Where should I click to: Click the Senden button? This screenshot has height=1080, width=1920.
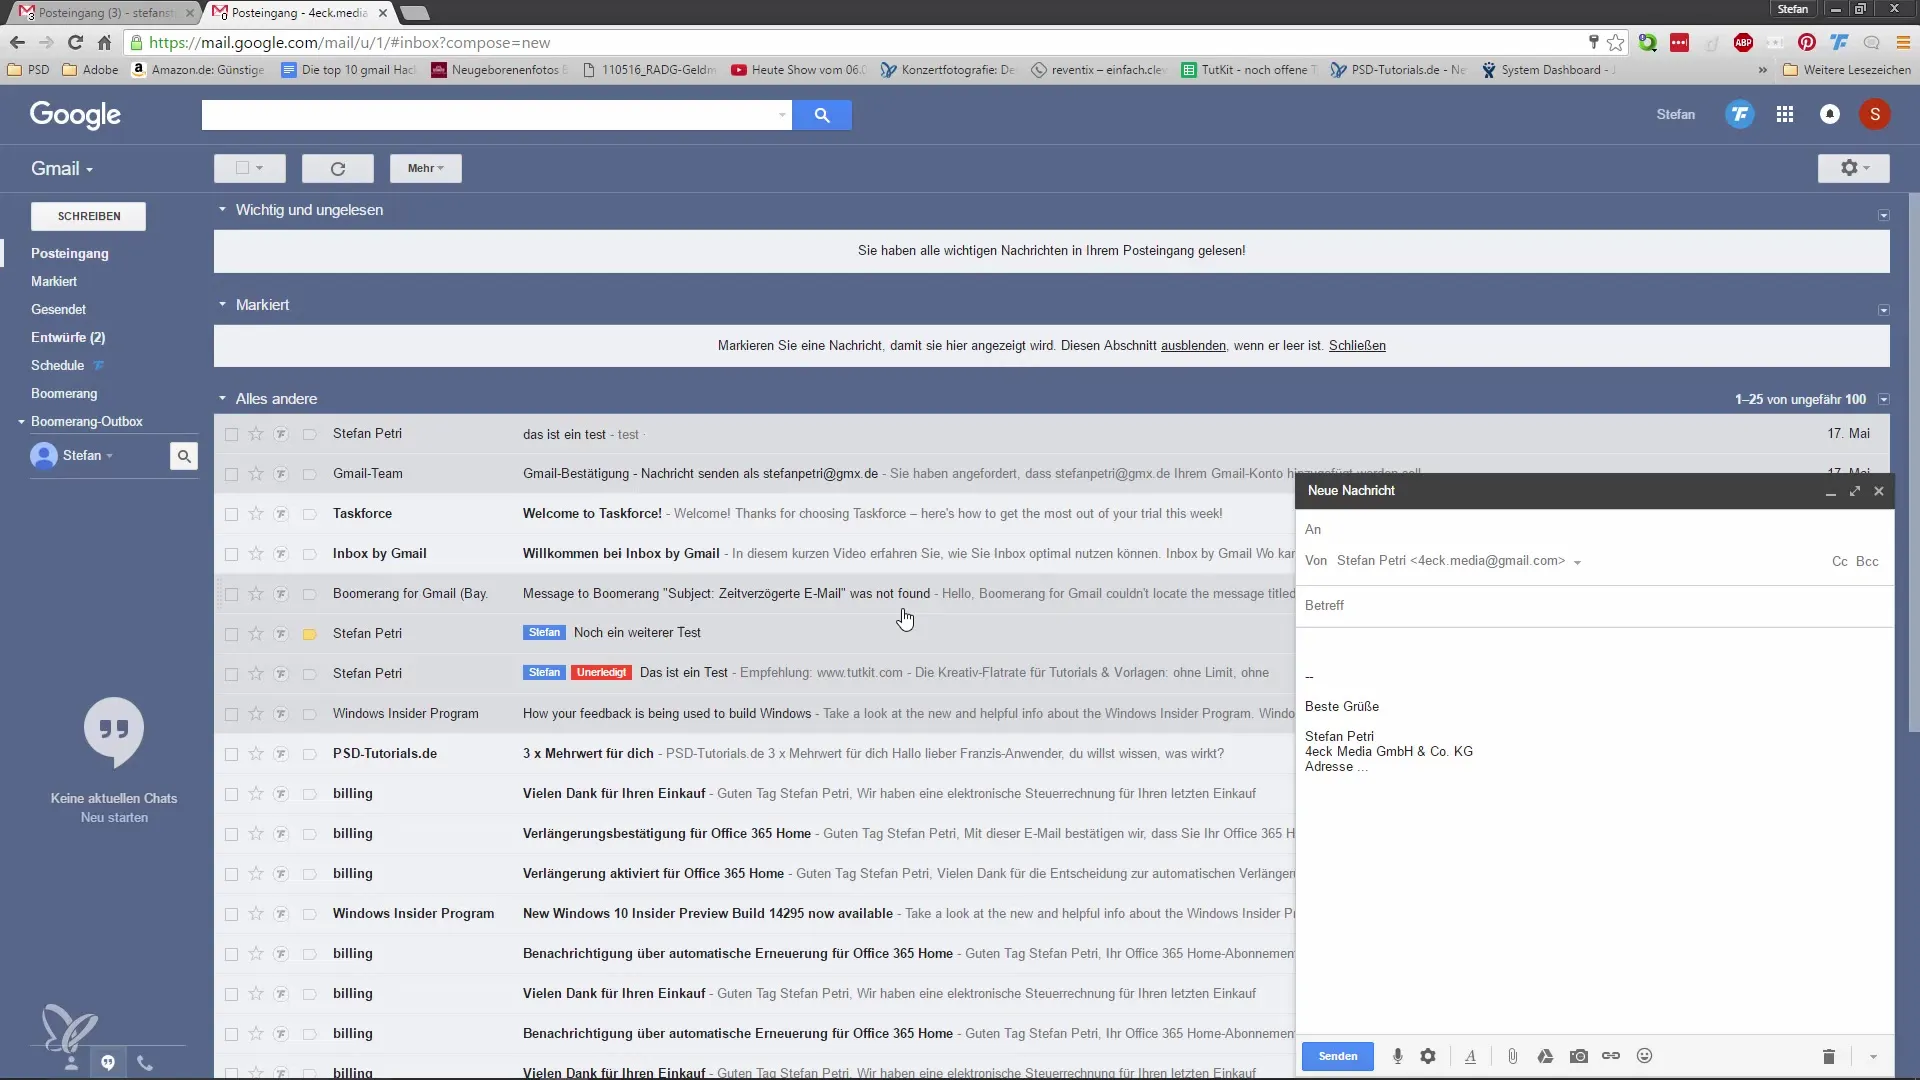click(x=1338, y=1056)
